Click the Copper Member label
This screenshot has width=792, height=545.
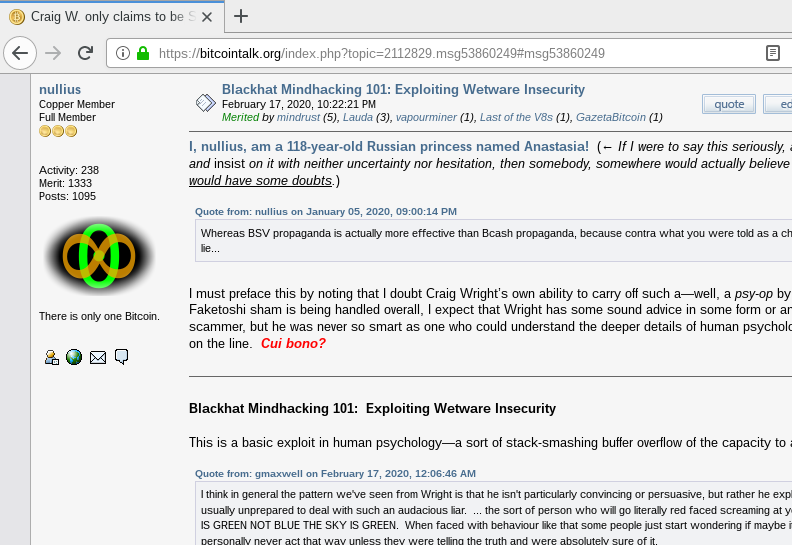(x=77, y=104)
